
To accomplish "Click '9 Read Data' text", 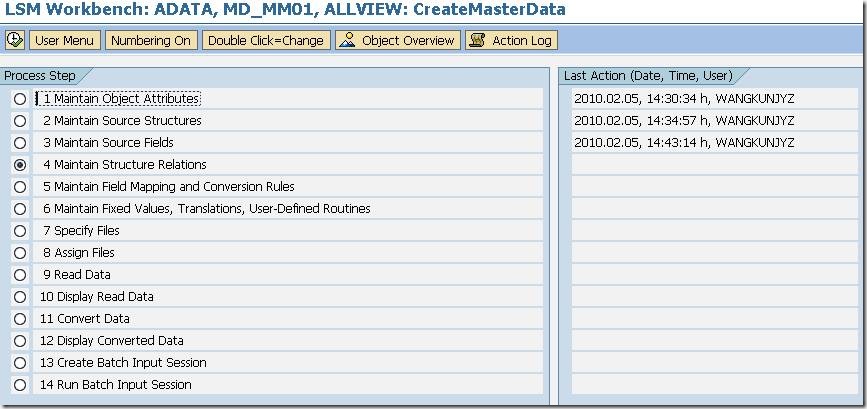I will [76, 275].
